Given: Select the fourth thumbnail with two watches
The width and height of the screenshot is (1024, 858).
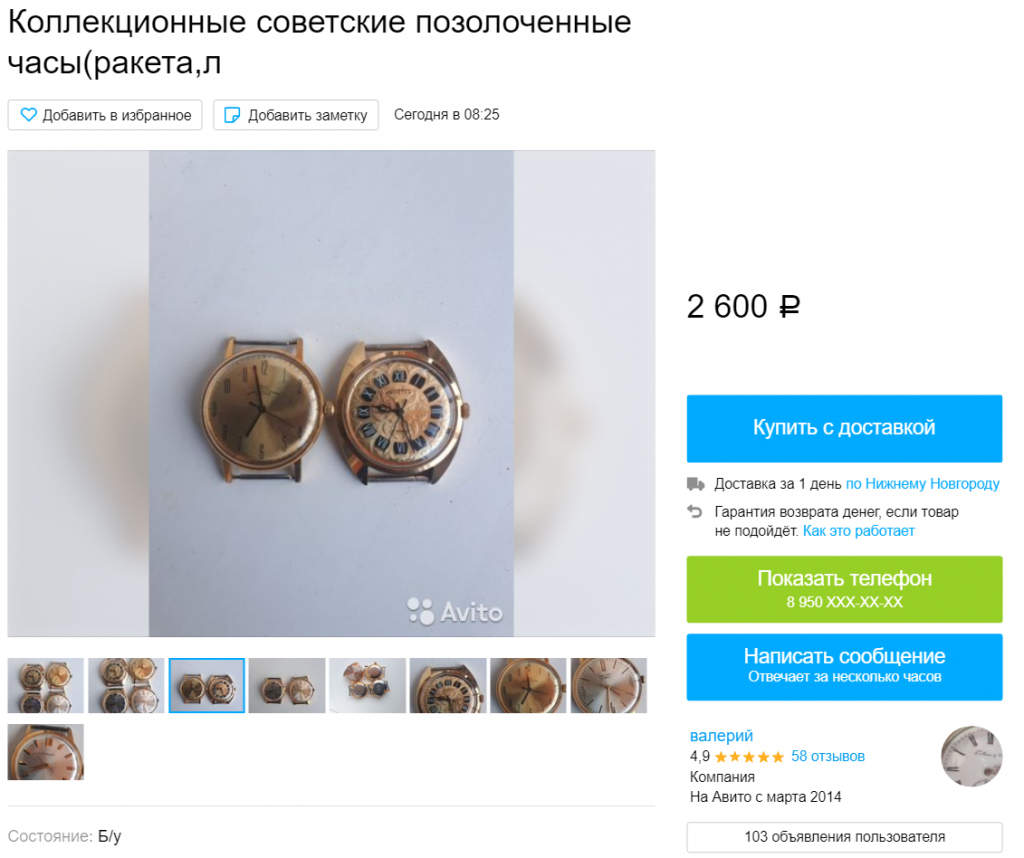Looking at the screenshot, I should [287, 686].
